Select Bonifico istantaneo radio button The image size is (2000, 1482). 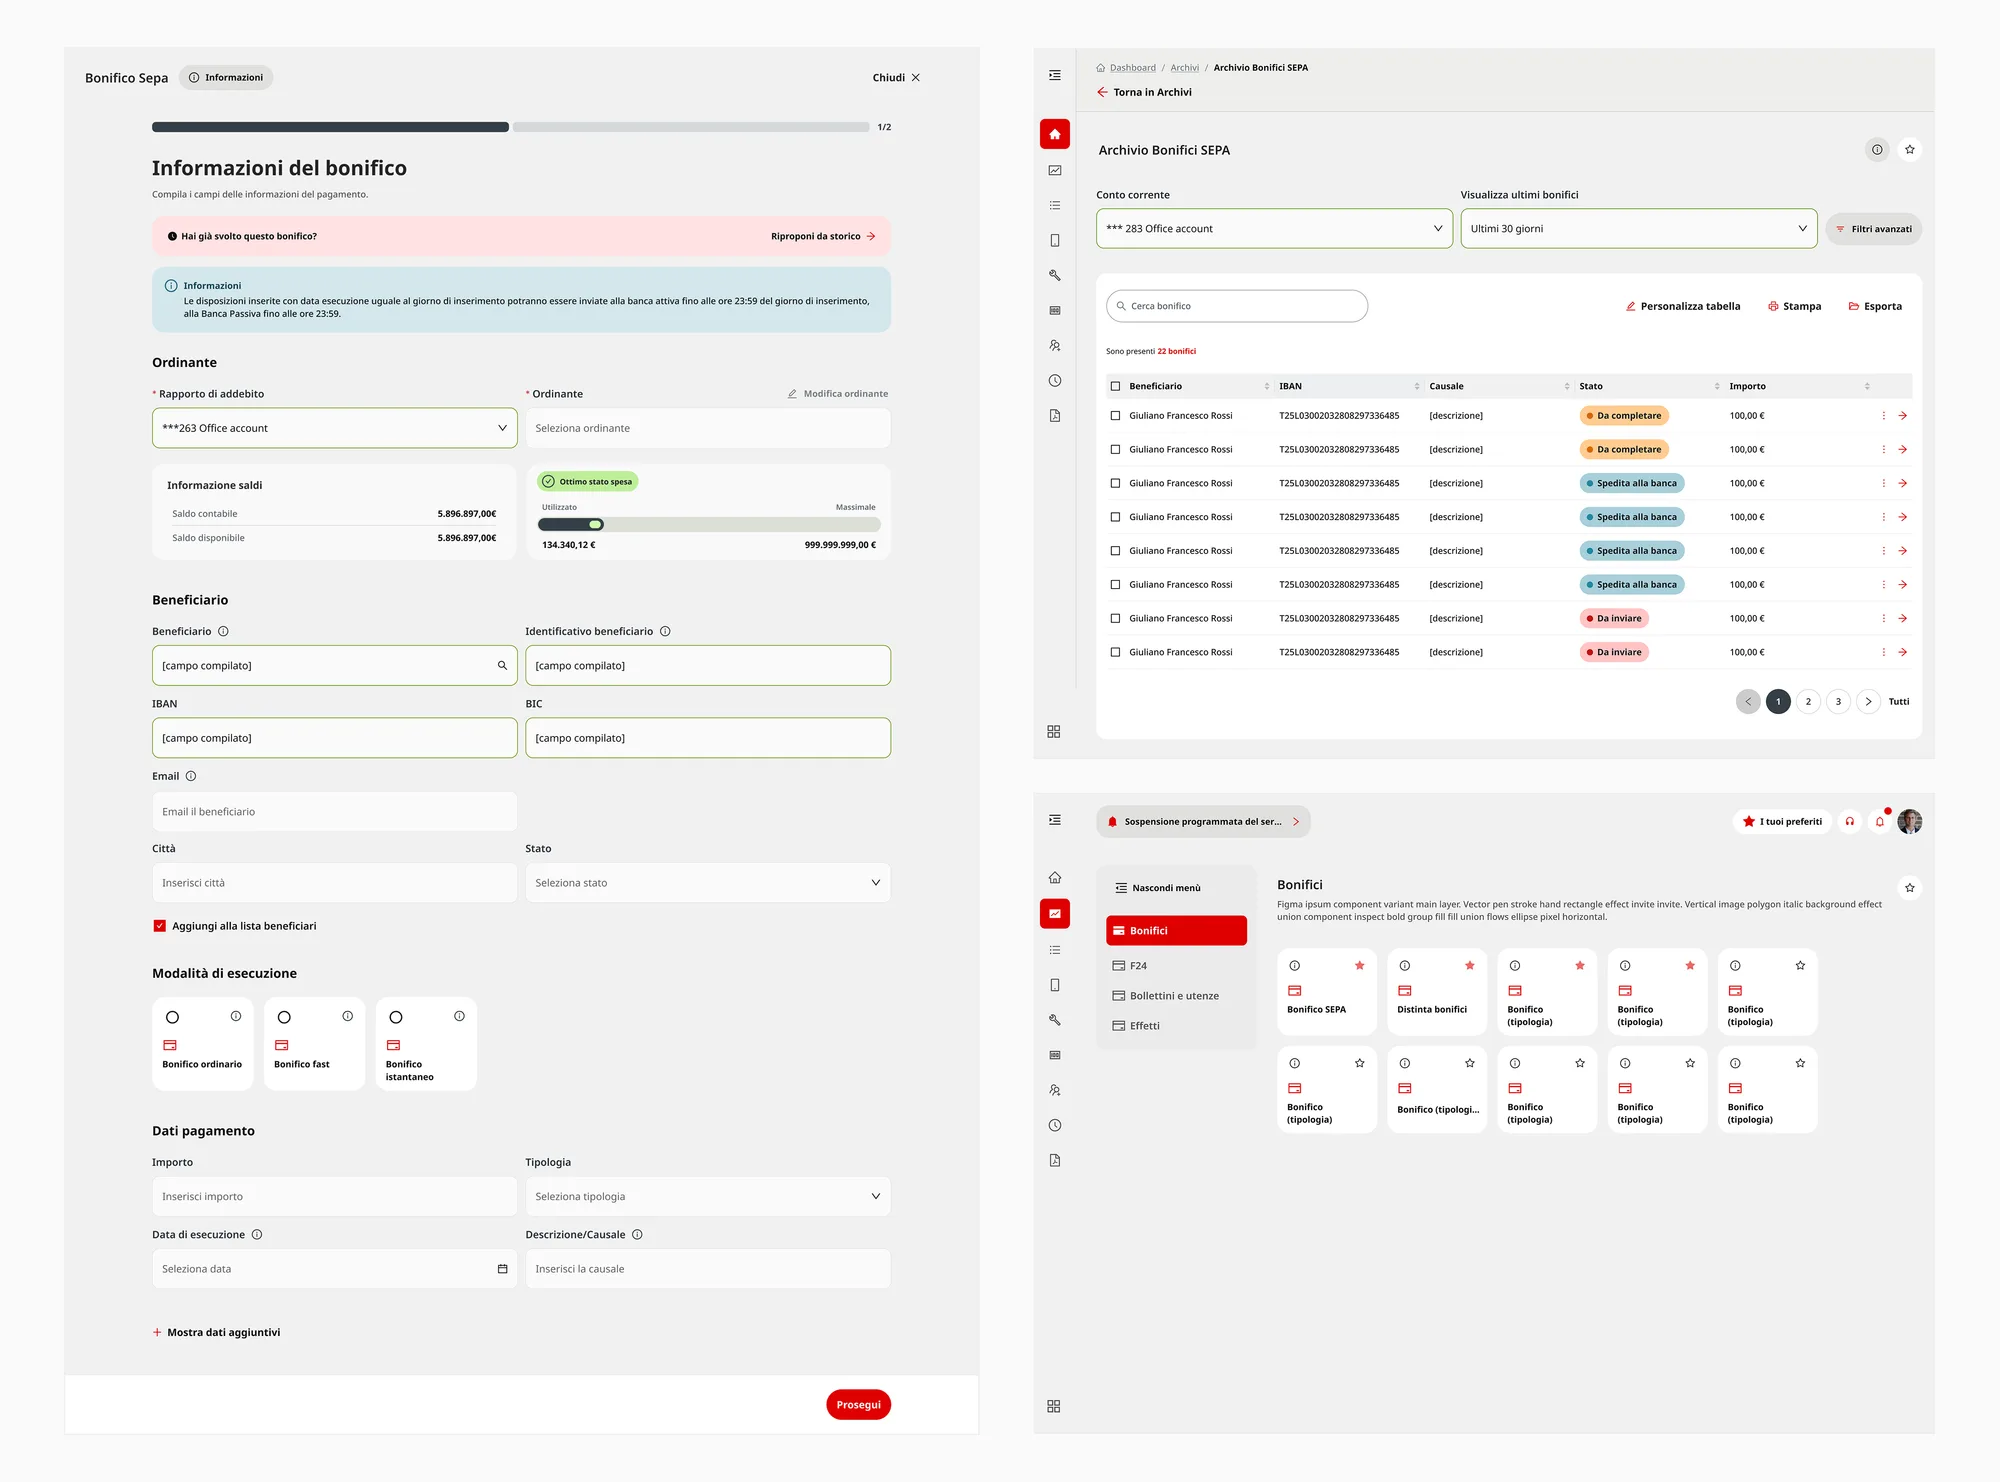(396, 1017)
